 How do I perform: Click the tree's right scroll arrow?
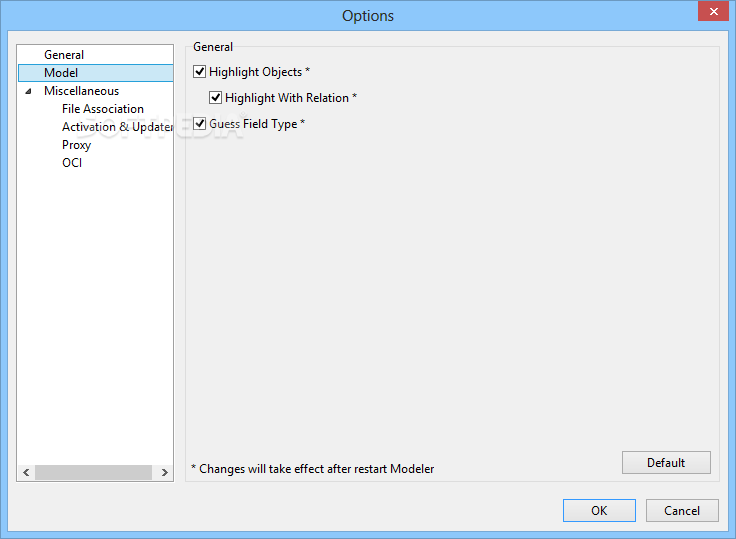[164, 472]
